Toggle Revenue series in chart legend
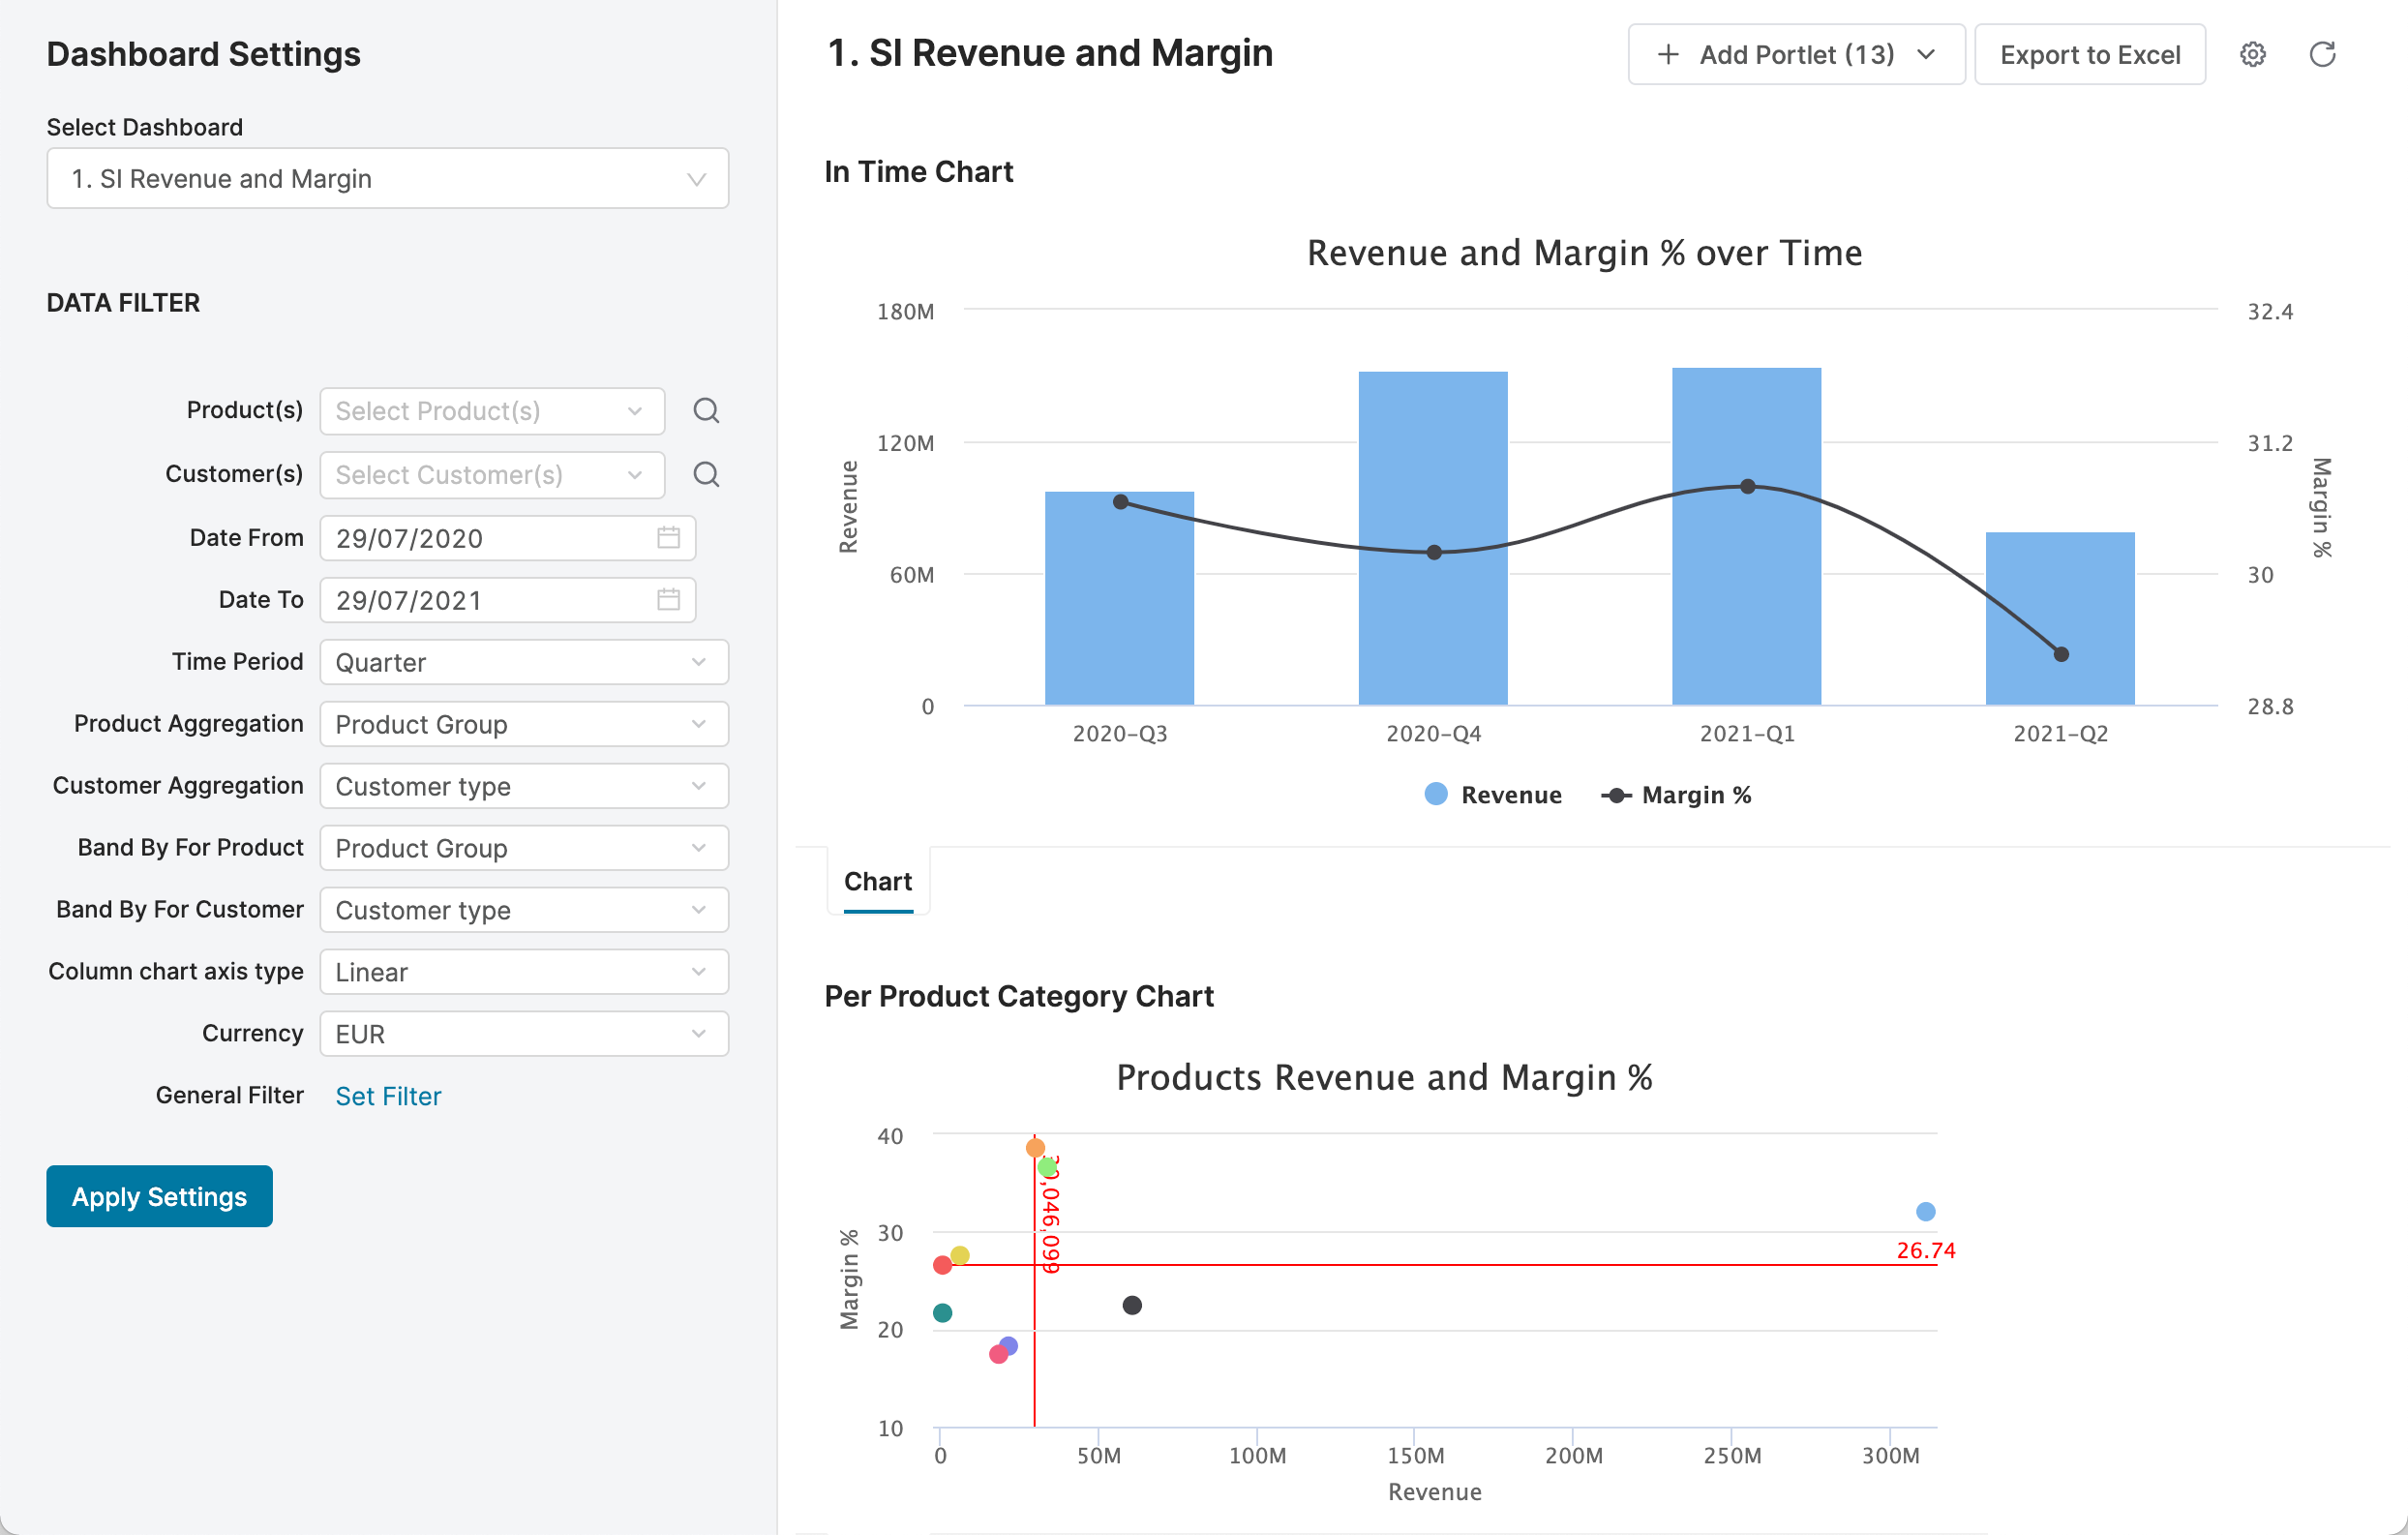2408x1535 pixels. pos(1493,795)
